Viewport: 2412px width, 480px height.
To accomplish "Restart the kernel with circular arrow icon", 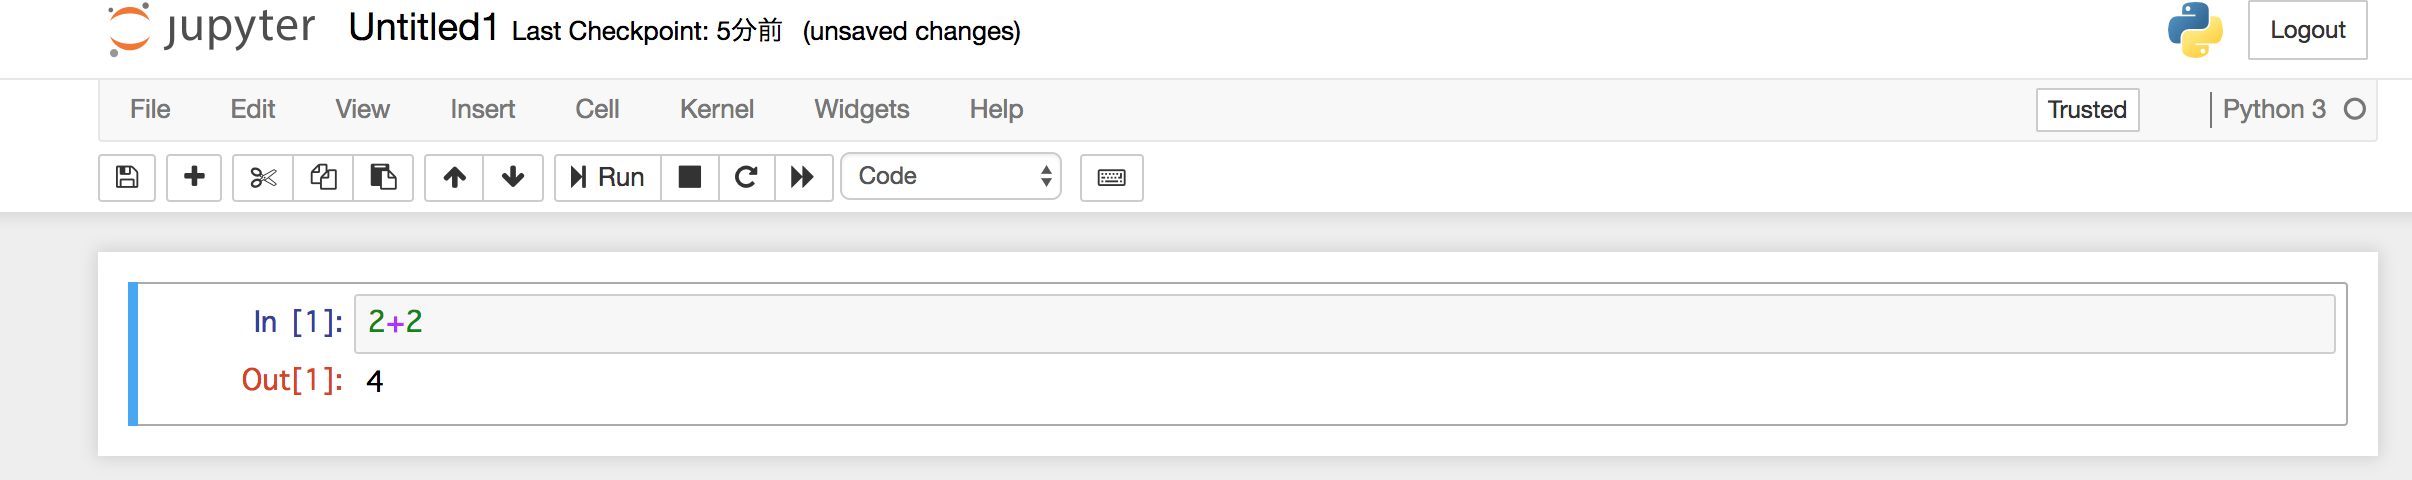I will pos(746,177).
